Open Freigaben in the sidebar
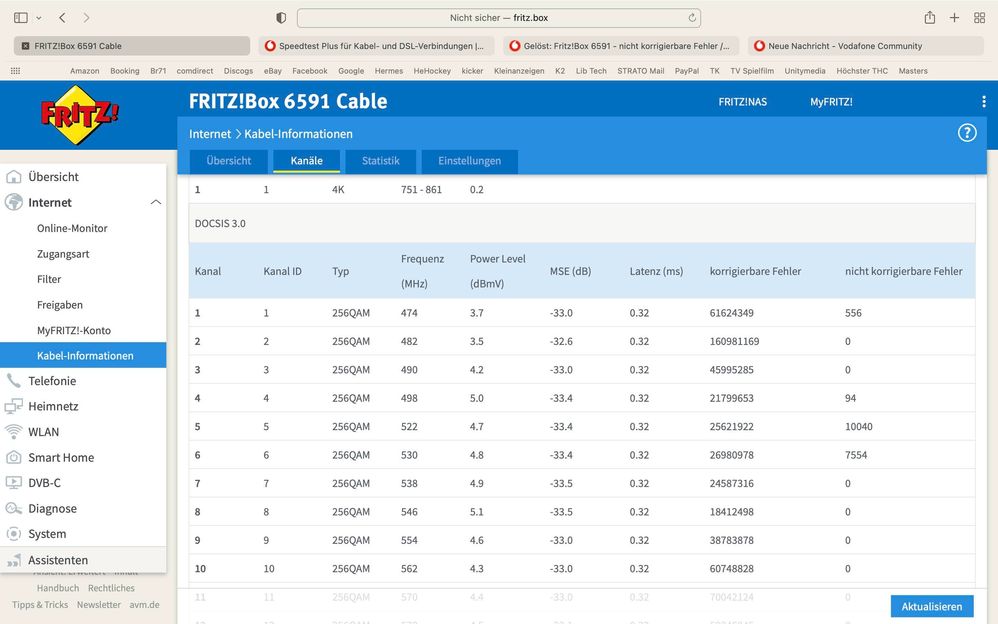The height and width of the screenshot is (624, 998). point(60,305)
